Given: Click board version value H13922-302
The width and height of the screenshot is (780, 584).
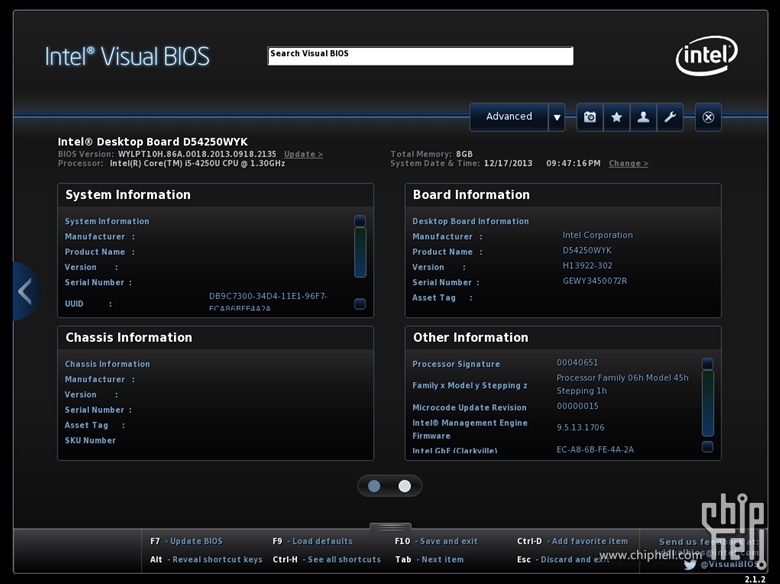Looking at the screenshot, I should [x=587, y=266].
